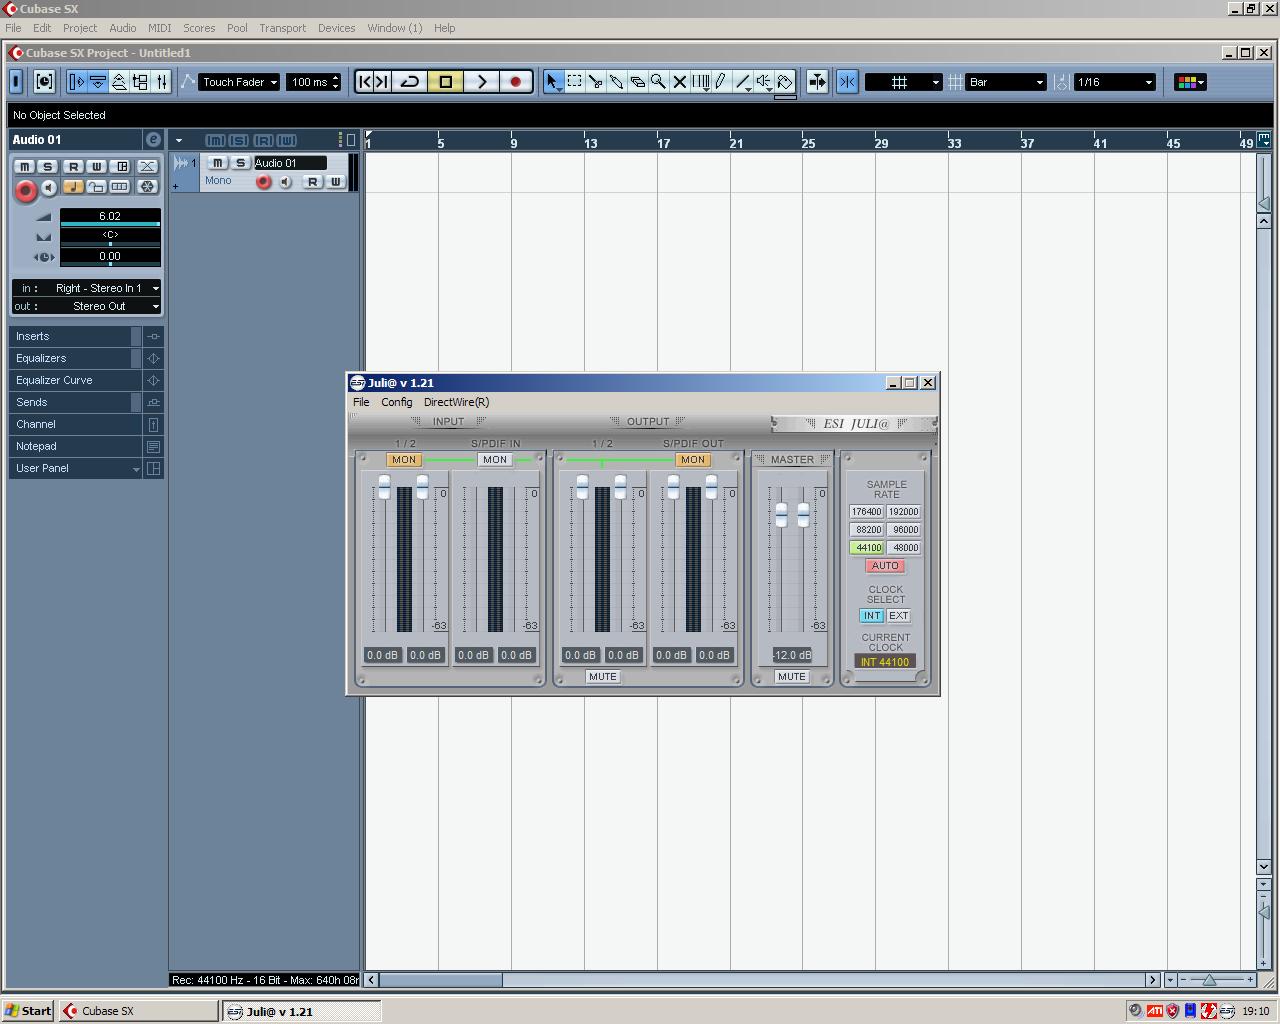Record-enable Audio 01 in the track list
The width and height of the screenshot is (1280, 1024).
tap(263, 182)
